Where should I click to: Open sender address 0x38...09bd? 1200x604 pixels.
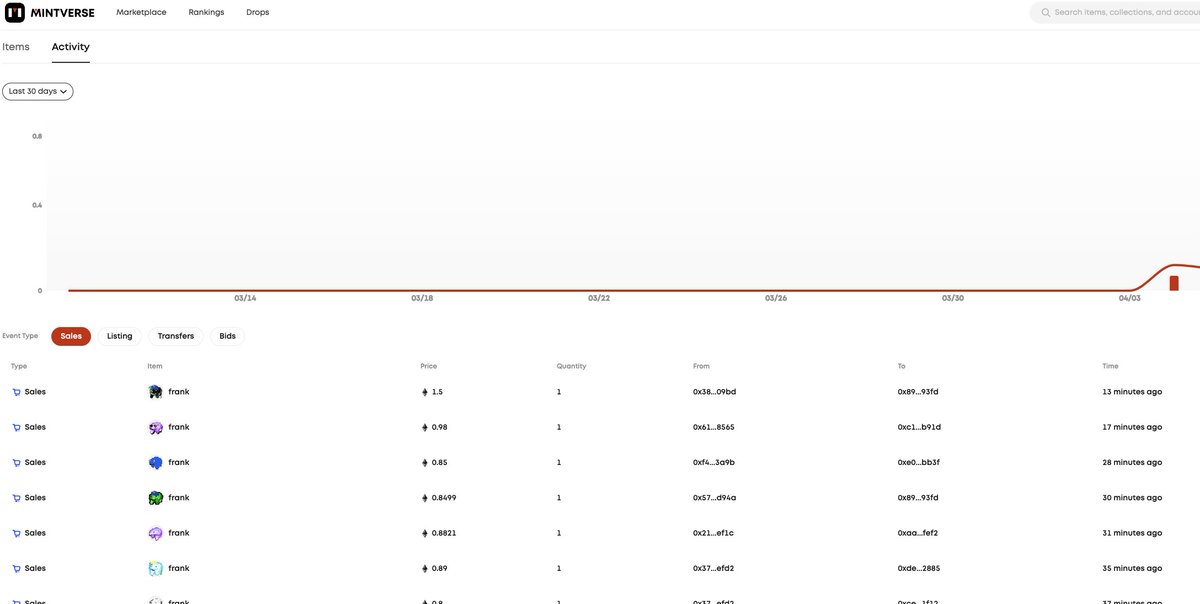714,392
